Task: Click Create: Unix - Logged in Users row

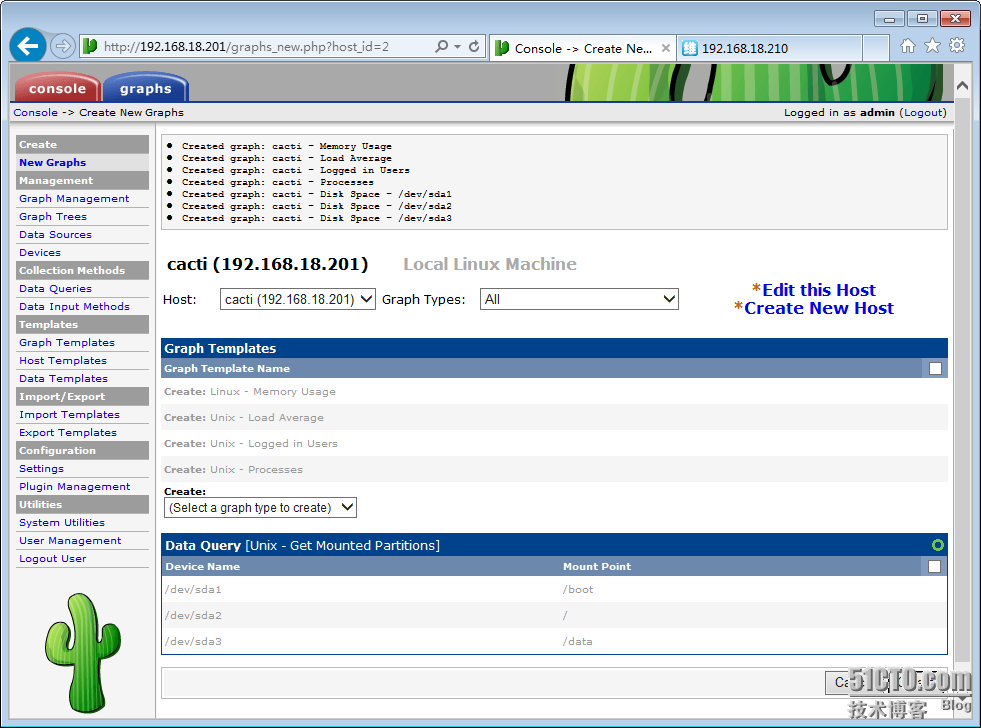Action: [x=554, y=443]
